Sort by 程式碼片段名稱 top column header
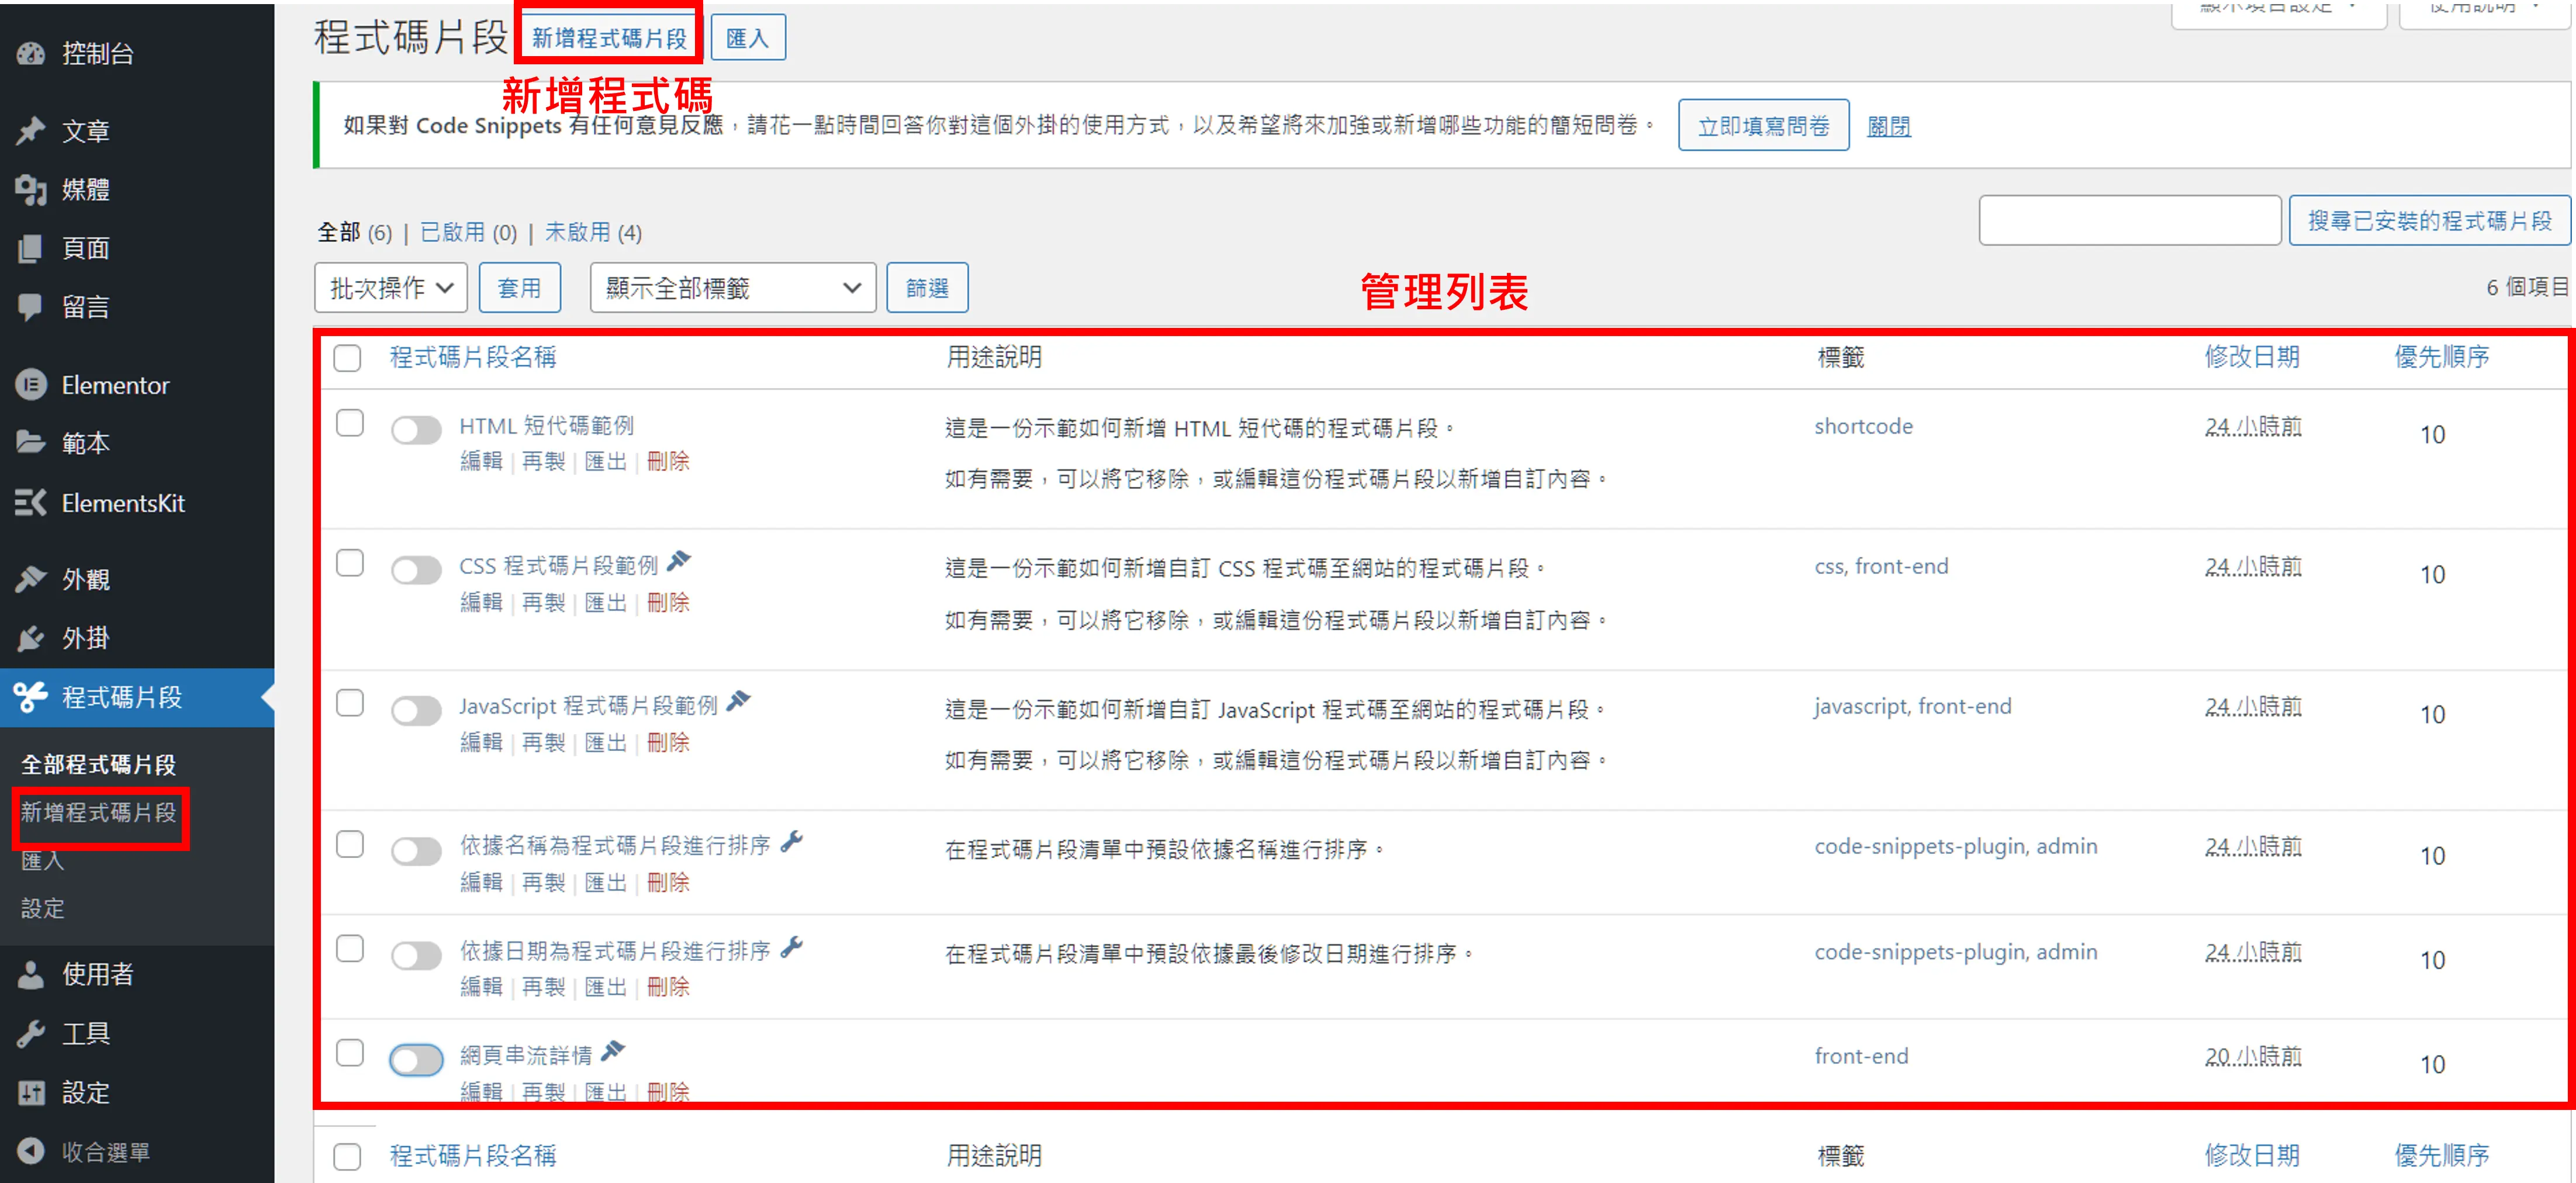 pyautogui.click(x=472, y=357)
